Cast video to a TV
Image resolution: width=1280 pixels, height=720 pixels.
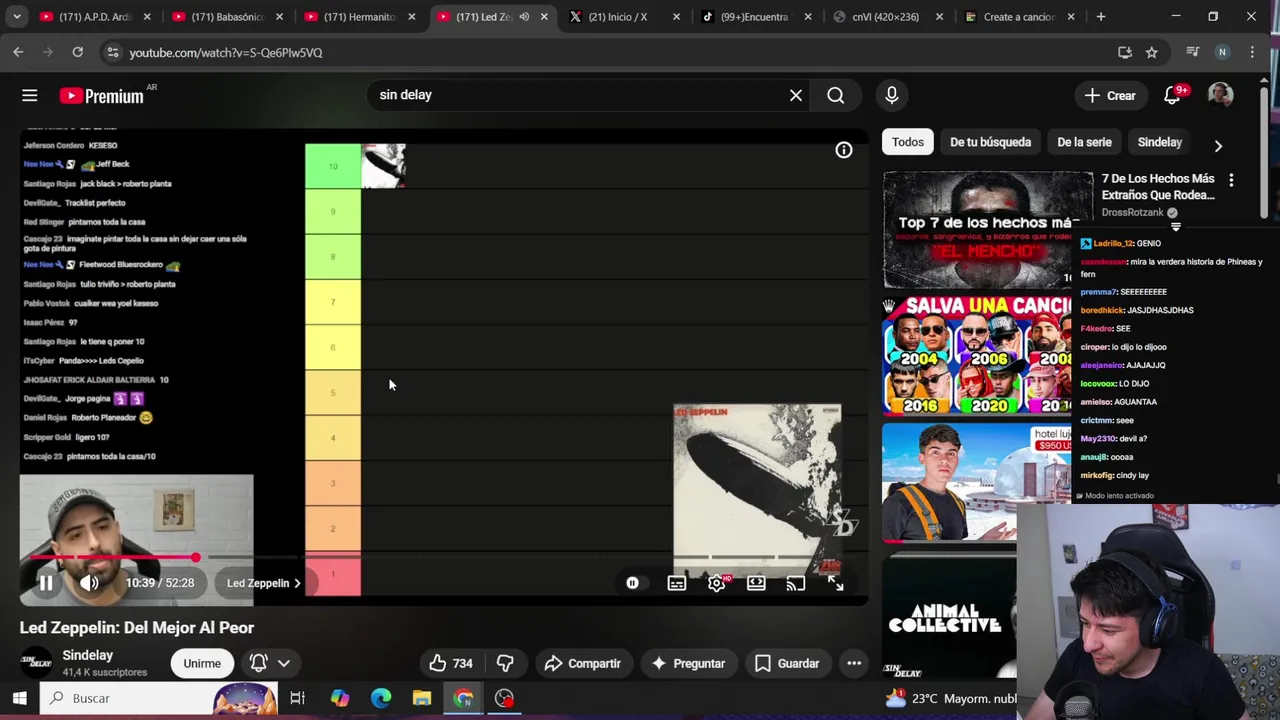(795, 583)
